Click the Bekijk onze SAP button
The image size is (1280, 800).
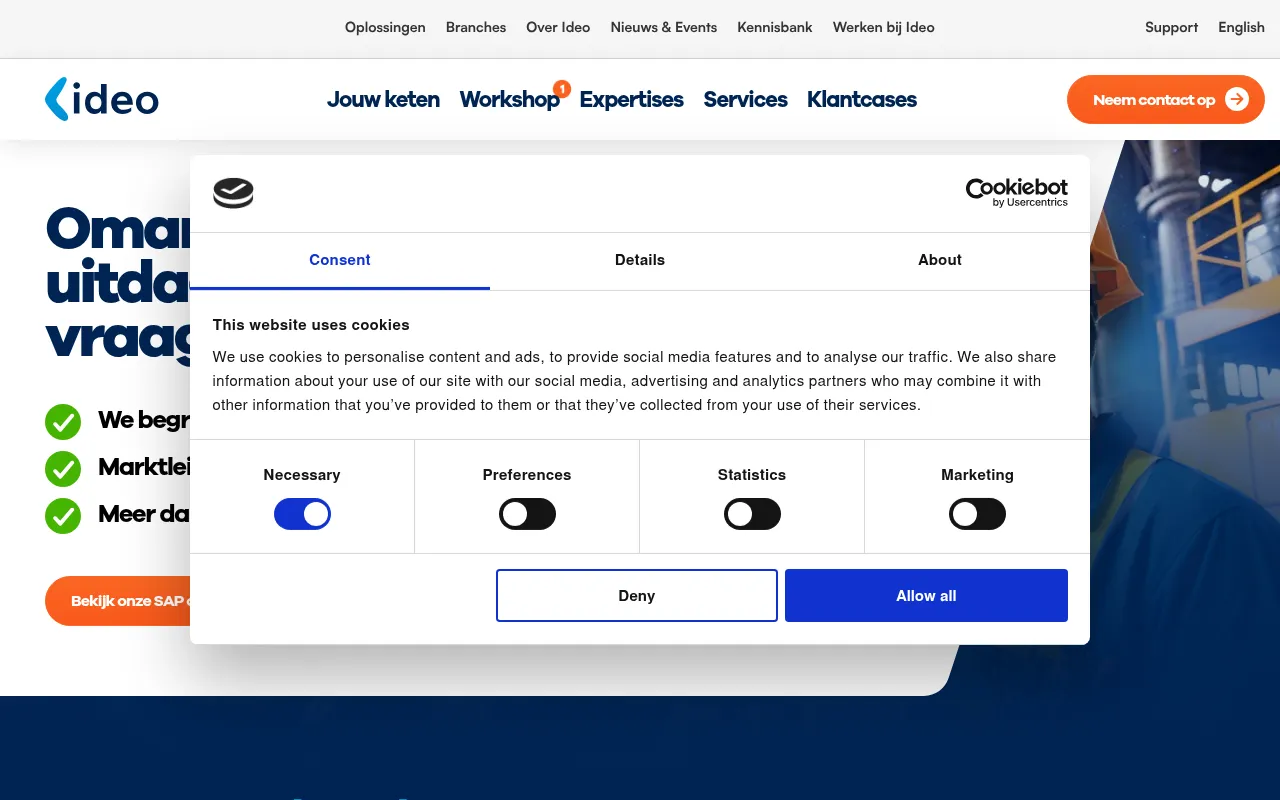tap(118, 601)
